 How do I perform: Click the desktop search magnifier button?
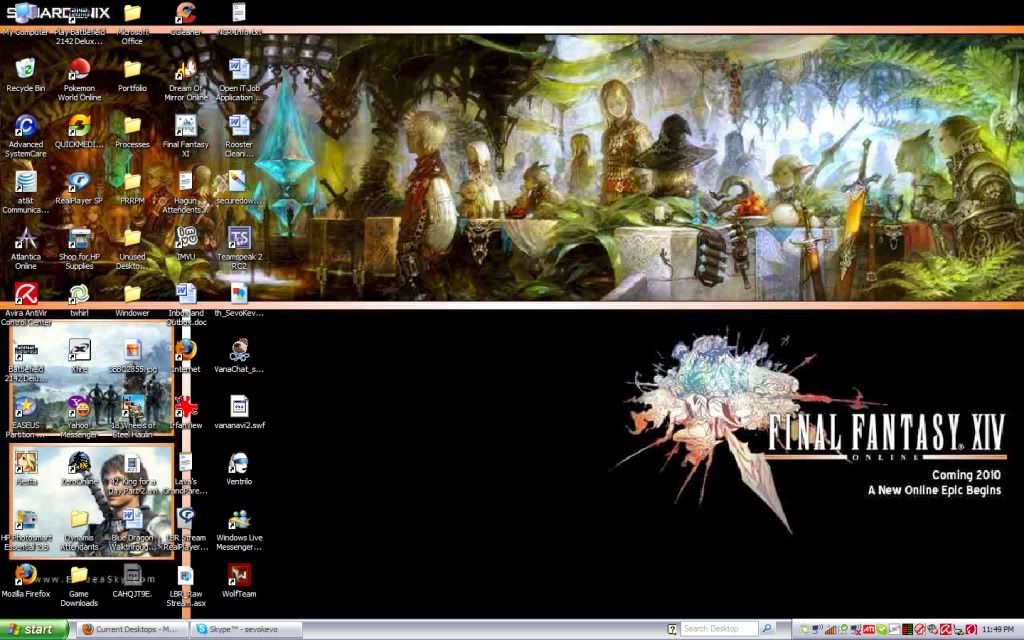767,629
